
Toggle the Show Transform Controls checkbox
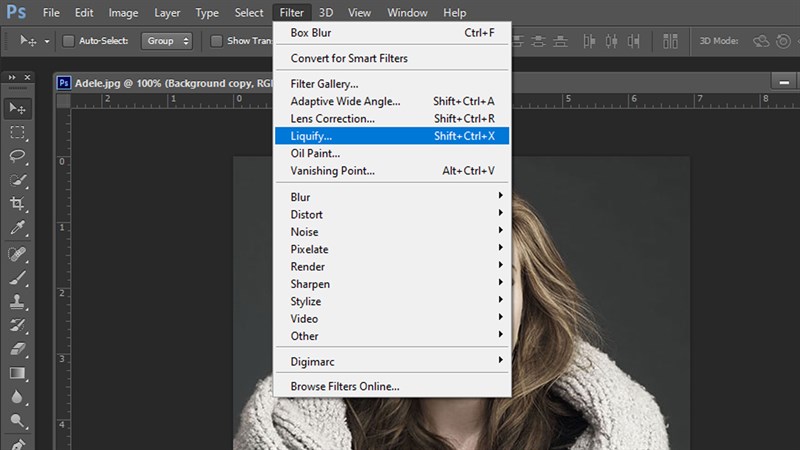pyautogui.click(x=216, y=41)
